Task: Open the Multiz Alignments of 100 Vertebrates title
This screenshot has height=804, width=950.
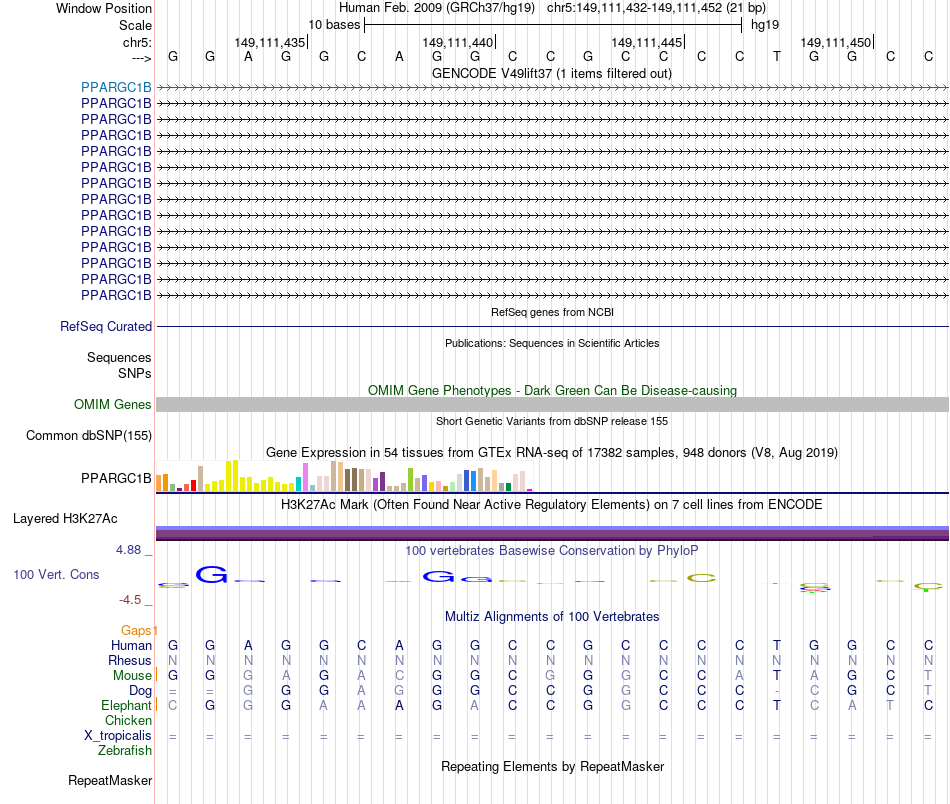Action: [x=552, y=616]
